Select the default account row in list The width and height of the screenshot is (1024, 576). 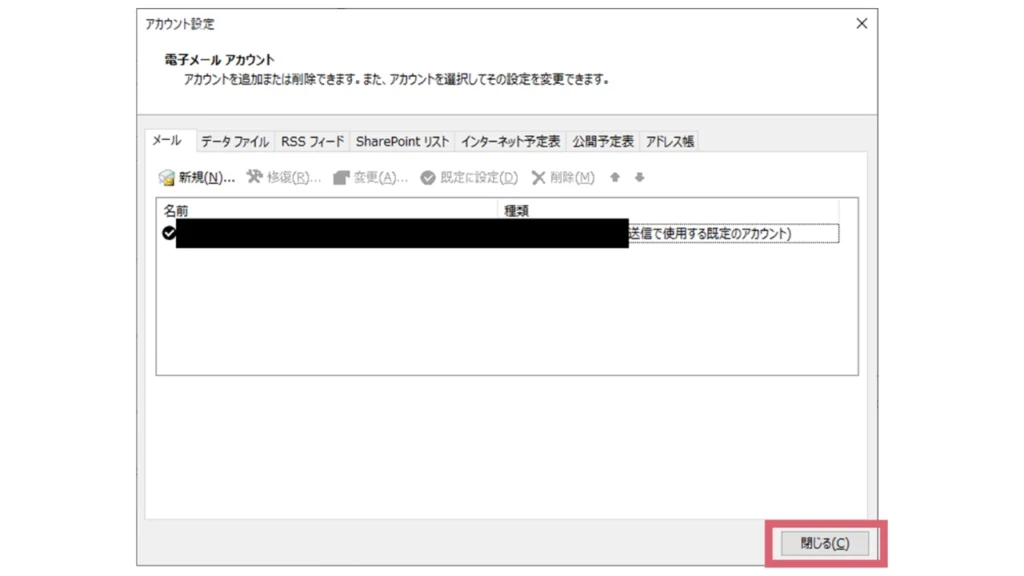click(500, 233)
